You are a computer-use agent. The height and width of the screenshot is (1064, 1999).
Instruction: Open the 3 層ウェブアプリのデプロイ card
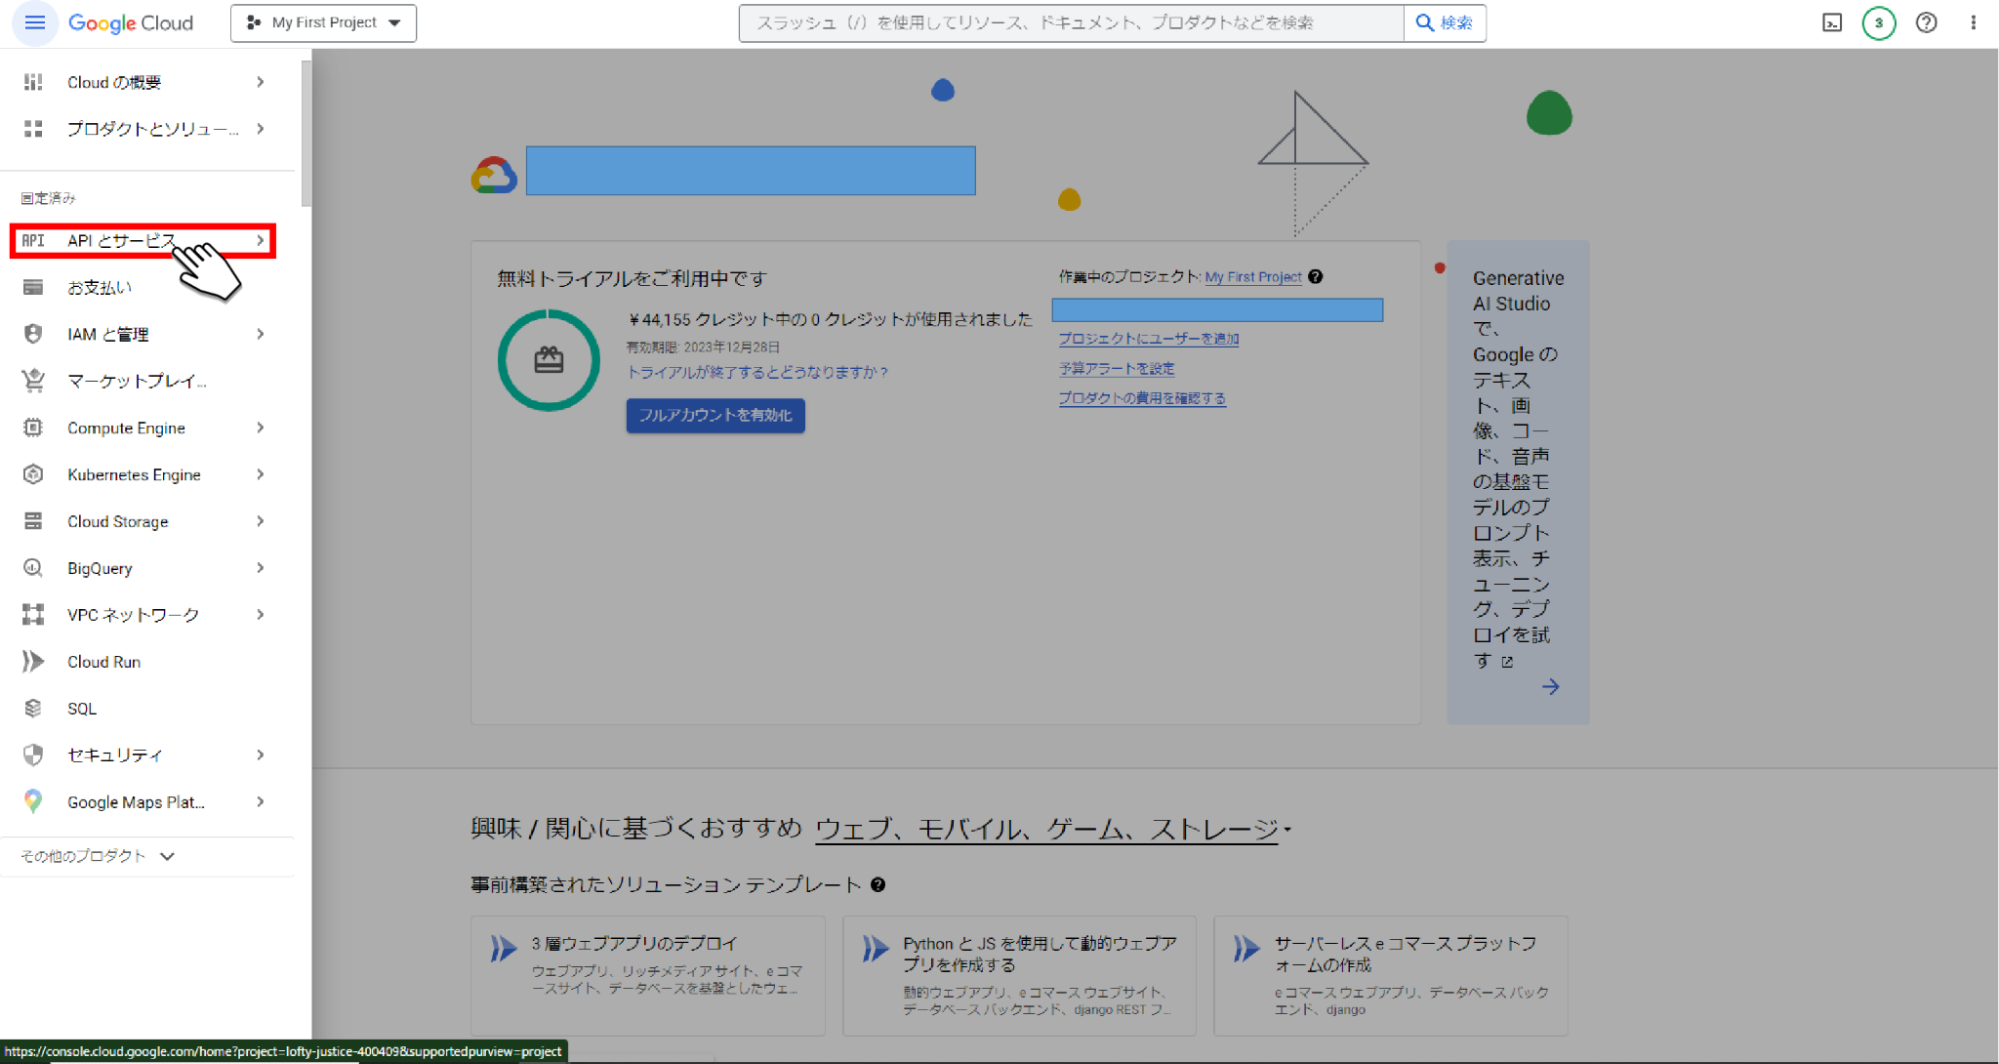click(x=648, y=975)
